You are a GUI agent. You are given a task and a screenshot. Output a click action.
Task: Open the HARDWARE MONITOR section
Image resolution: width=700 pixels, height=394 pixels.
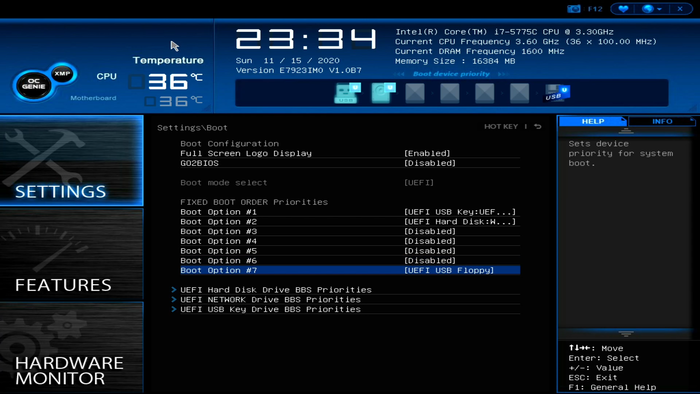(x=71, y=348)
